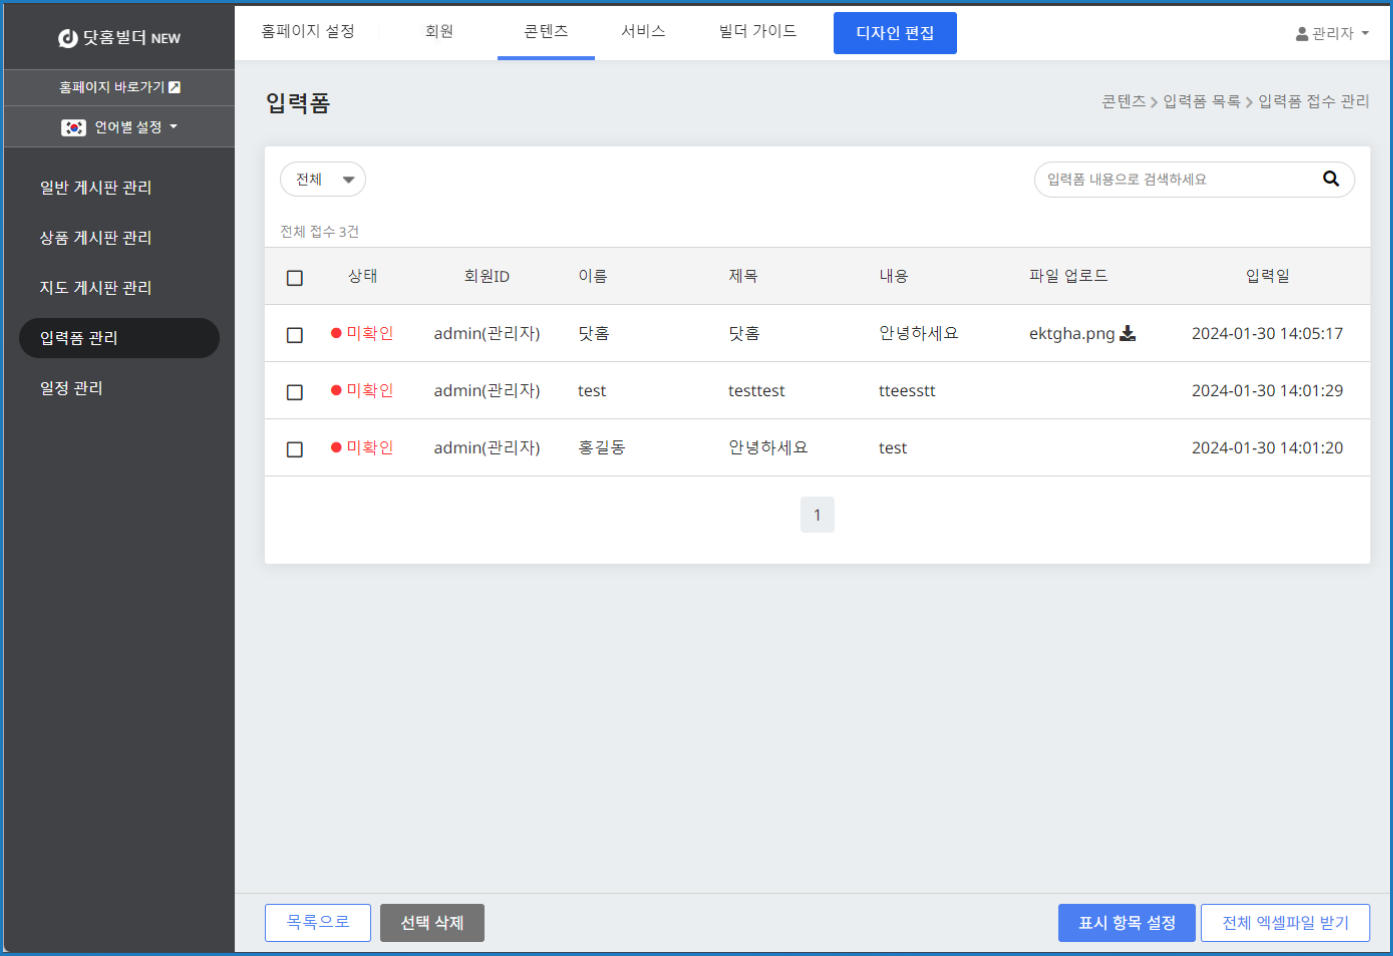Open 홈페이지 바로가기 external link
This screenshot has height=956, width=1393.
119,88
